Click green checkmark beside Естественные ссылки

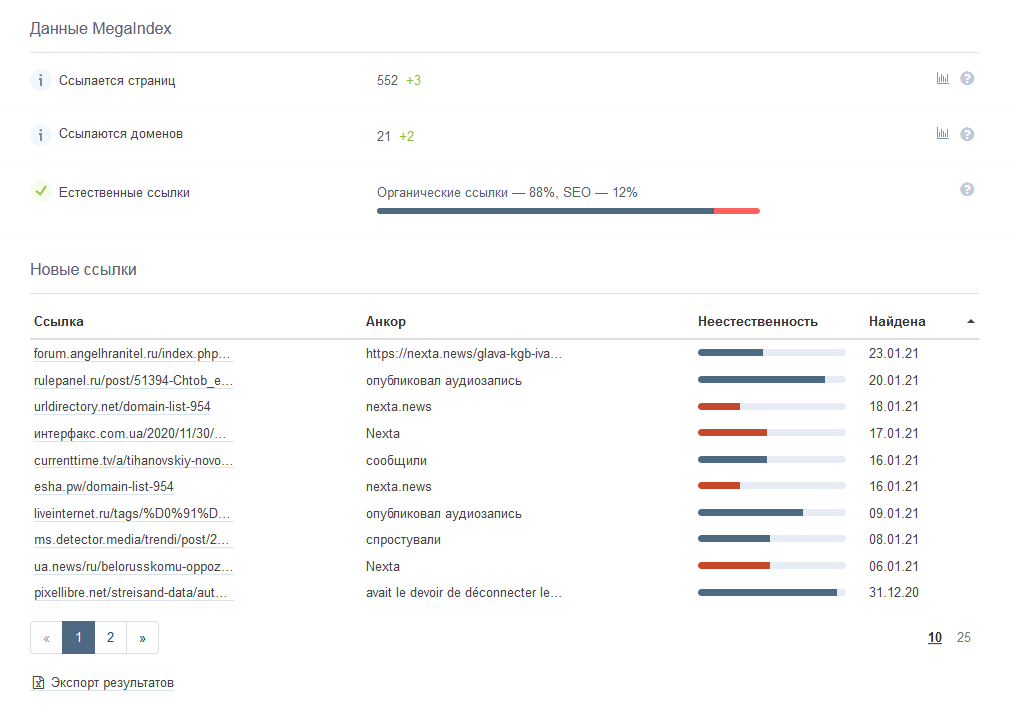click(x=40, y=191)
